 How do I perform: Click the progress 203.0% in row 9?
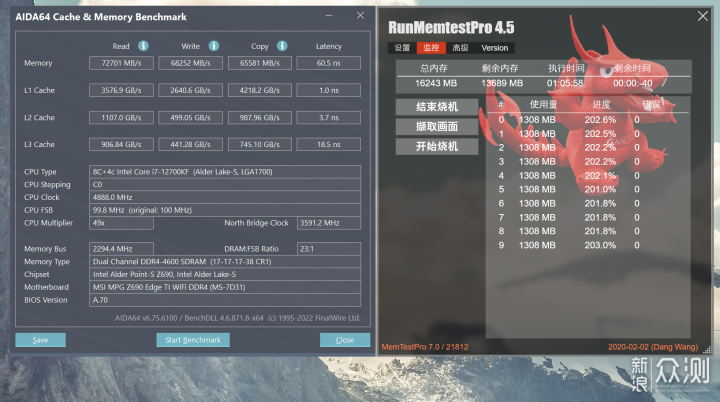(x=600, y=245)
